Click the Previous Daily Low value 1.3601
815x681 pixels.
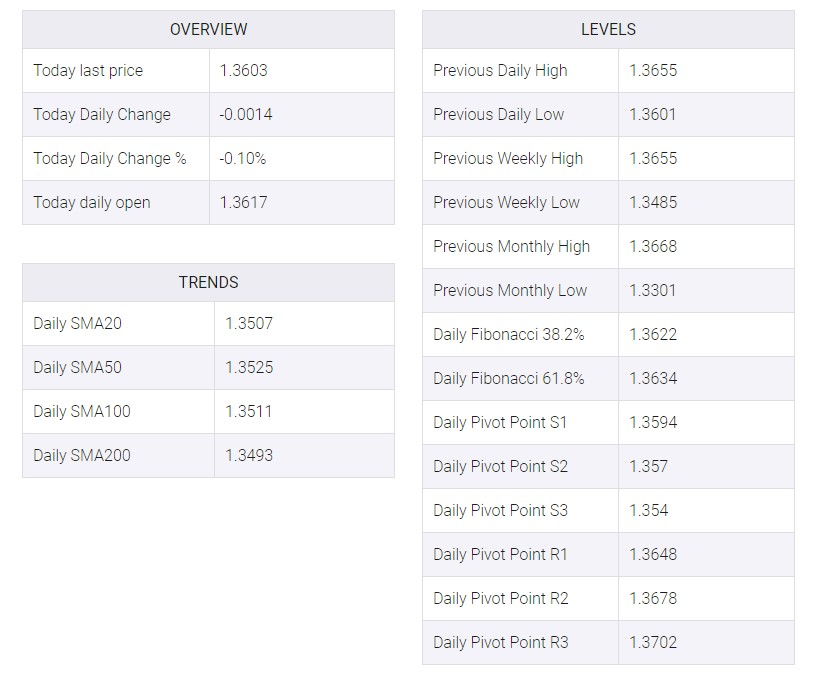pyautogui.click(x=653, y=114)
